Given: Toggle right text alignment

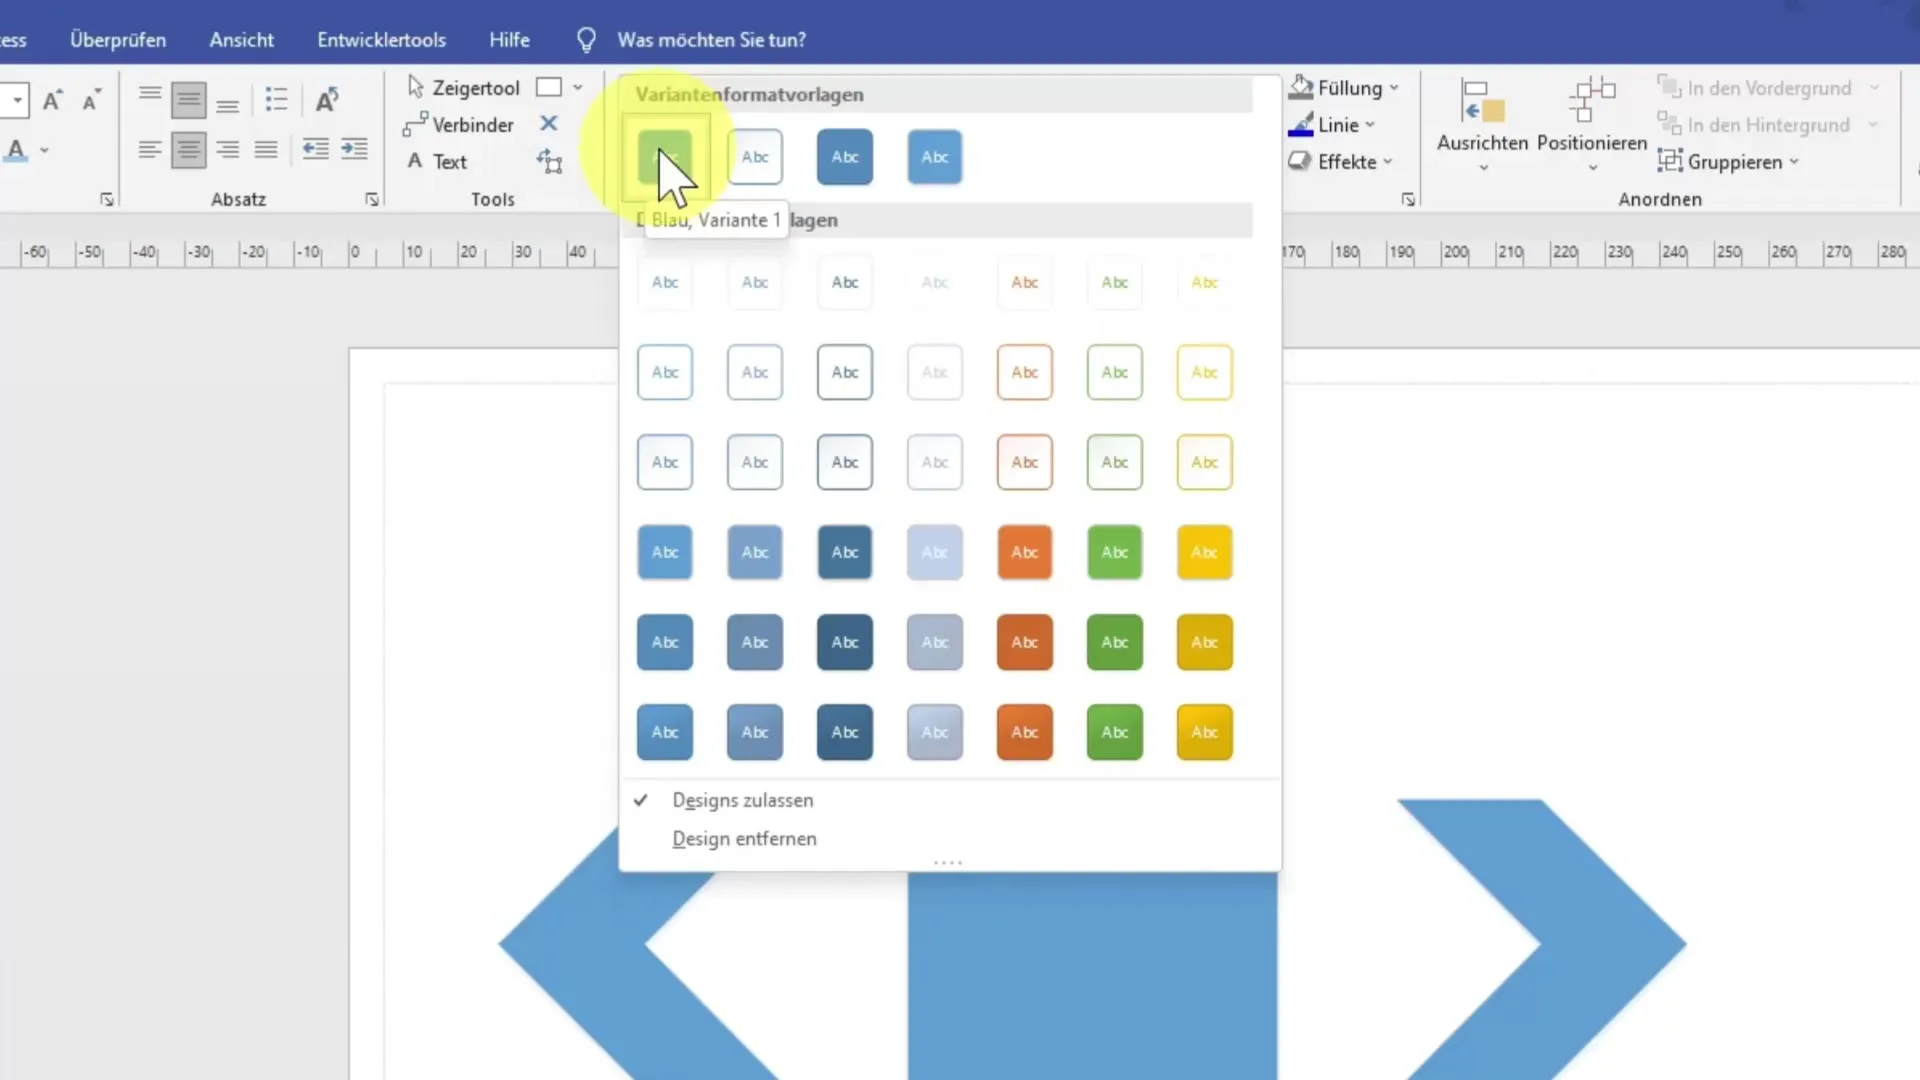Looking at the screenshot, I should [x=227, y=150].
